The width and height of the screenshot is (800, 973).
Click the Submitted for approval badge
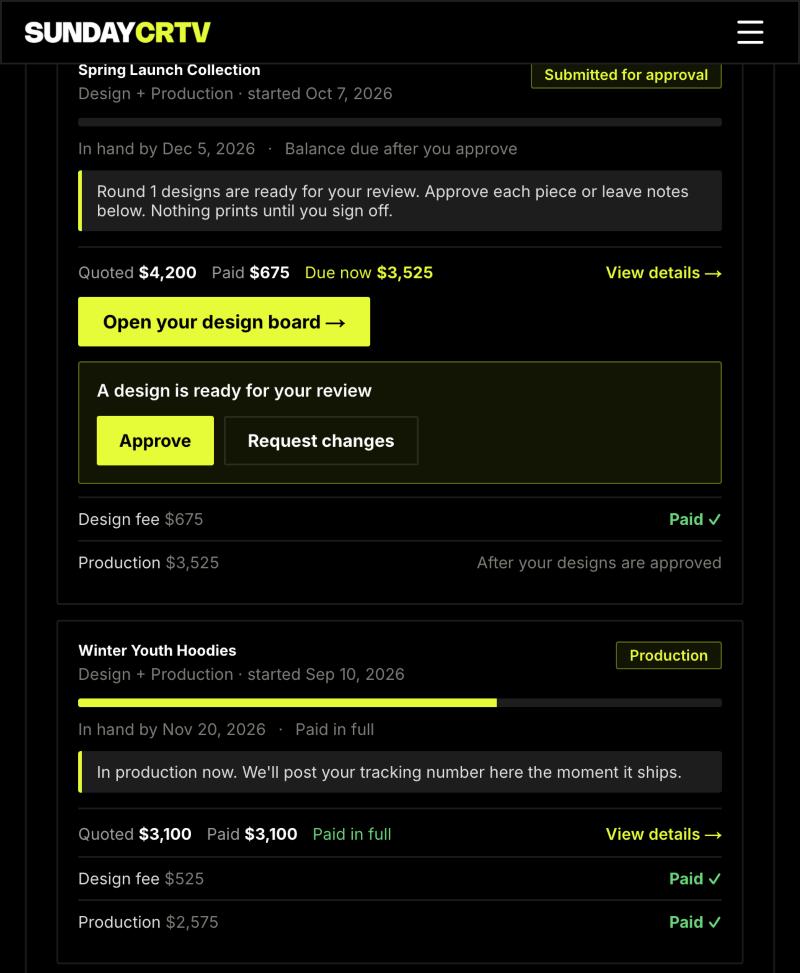tap(626, 74)
